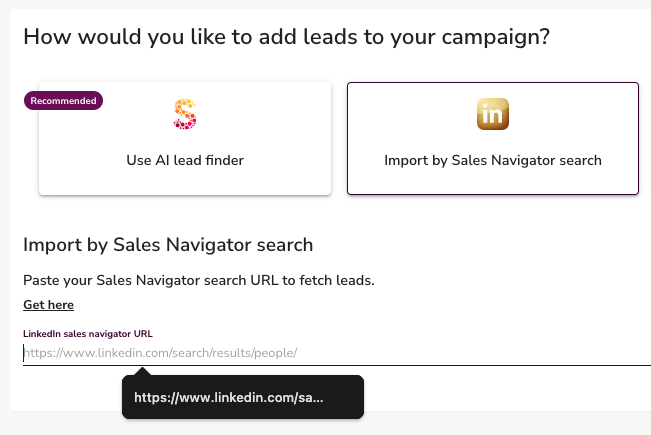Click the AI lead finder logo icon

185,114
